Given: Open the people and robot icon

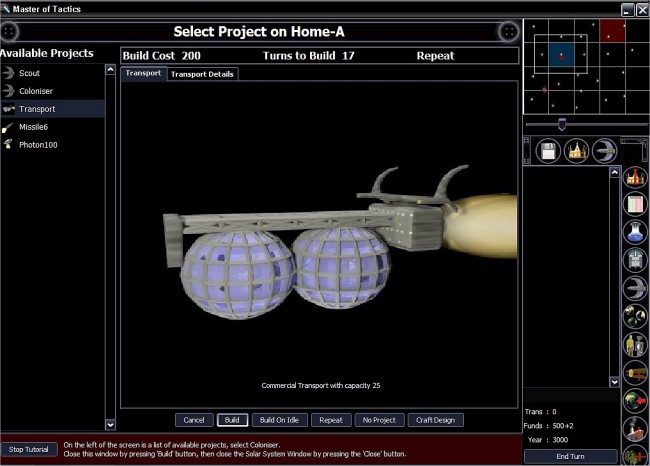Looking at the screenshot, I should click(x=635, y=344).
